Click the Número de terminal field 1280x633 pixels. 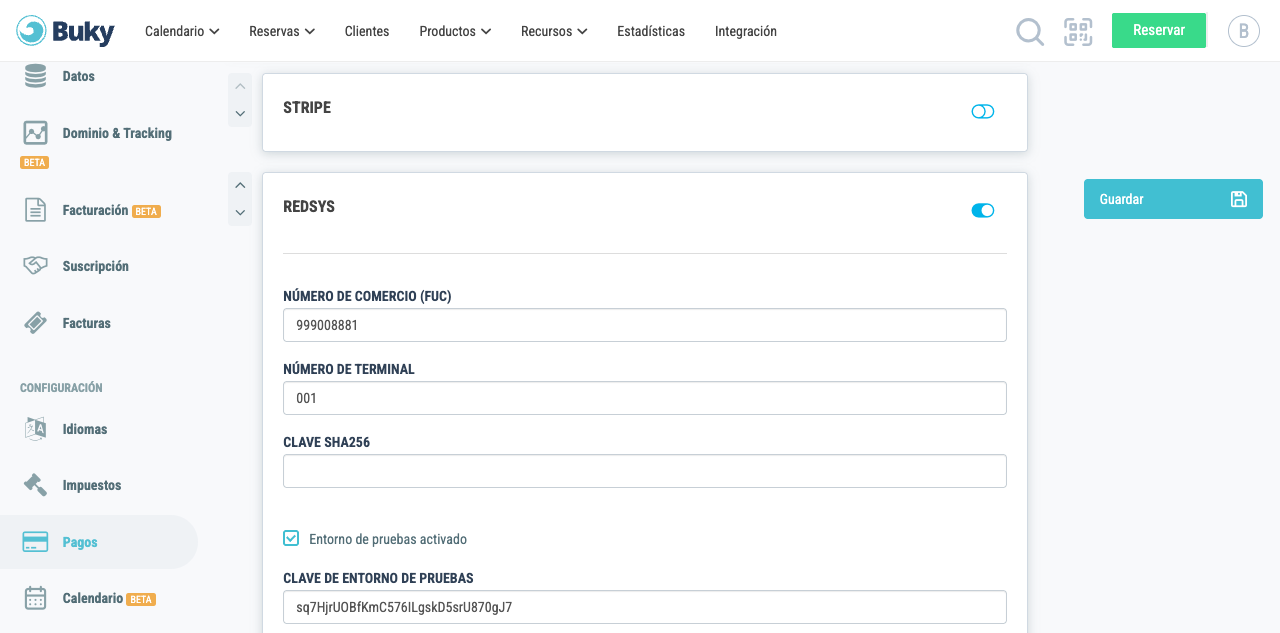[645, 398]
